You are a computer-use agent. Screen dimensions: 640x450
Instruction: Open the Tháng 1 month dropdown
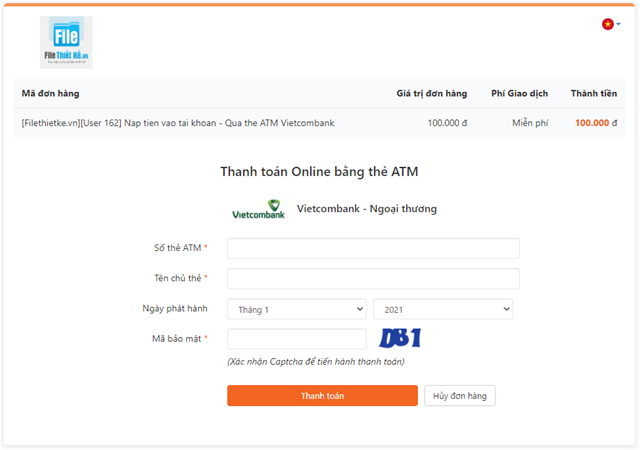(297, 309)
